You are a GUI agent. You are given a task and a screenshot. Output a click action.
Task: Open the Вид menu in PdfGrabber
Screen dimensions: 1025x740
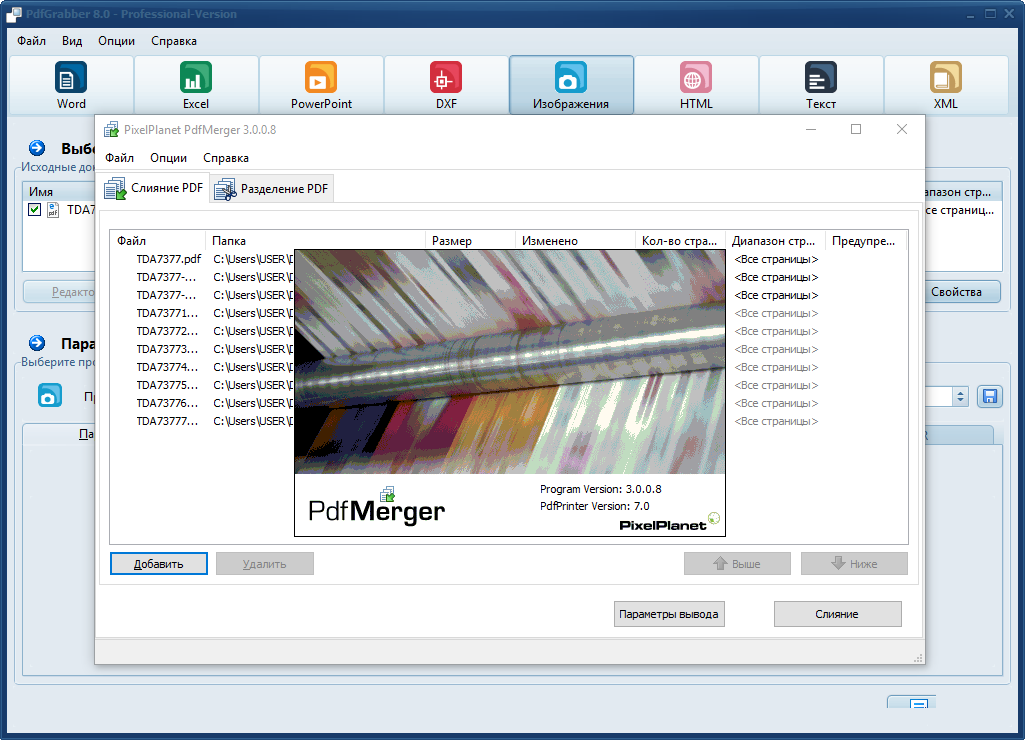[x=72, y=41]
